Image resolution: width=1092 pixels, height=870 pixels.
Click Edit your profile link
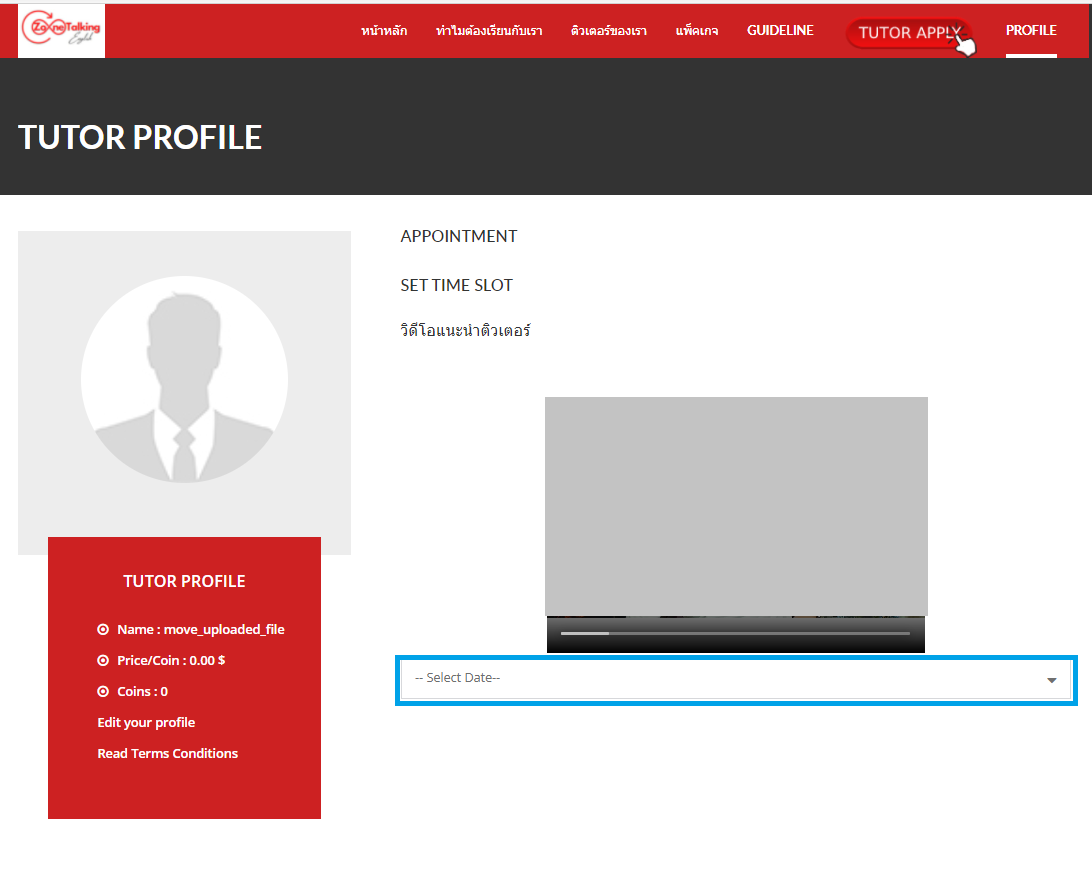click(x=146, y=722)
